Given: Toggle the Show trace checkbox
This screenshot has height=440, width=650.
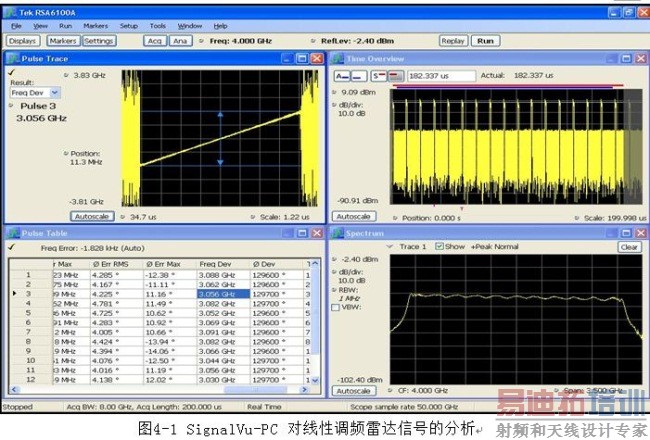Looking at the screenshot, I should [439, 246].
